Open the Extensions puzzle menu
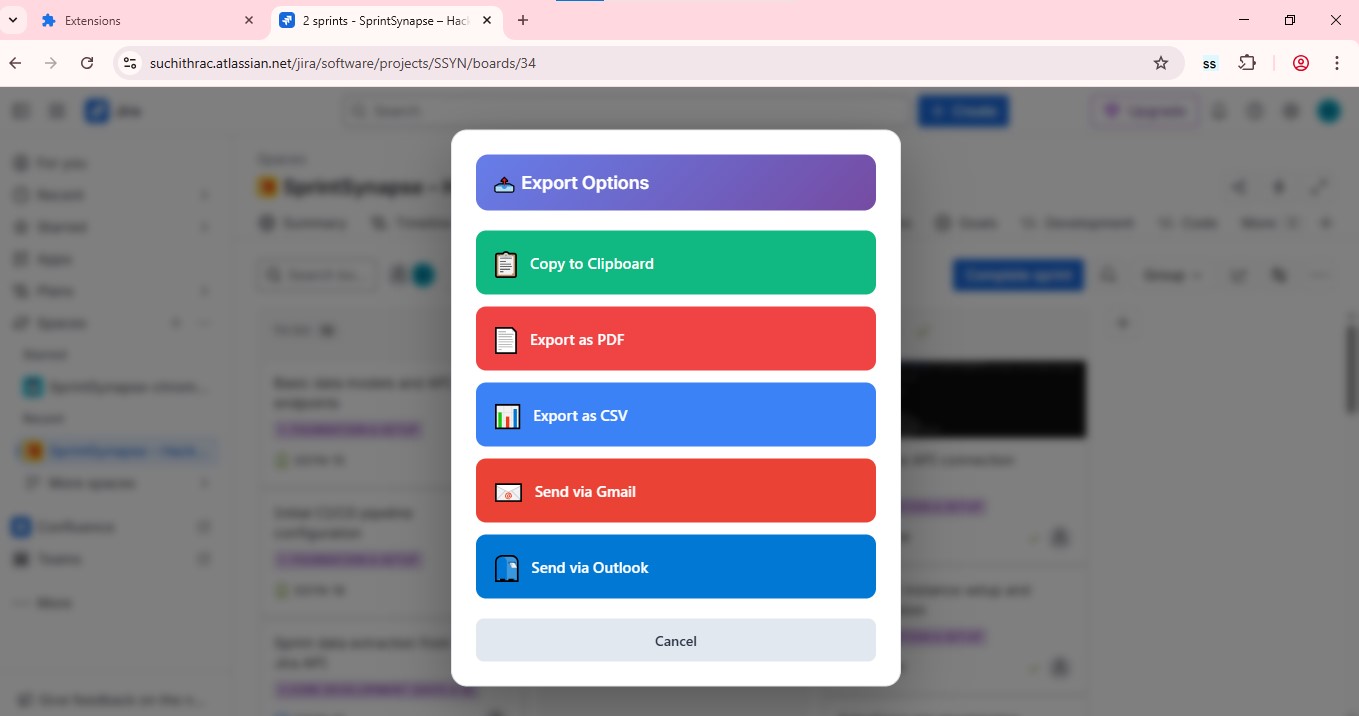The width and height of the screenshot is (1359, 716). click(x=1247, y=63)
